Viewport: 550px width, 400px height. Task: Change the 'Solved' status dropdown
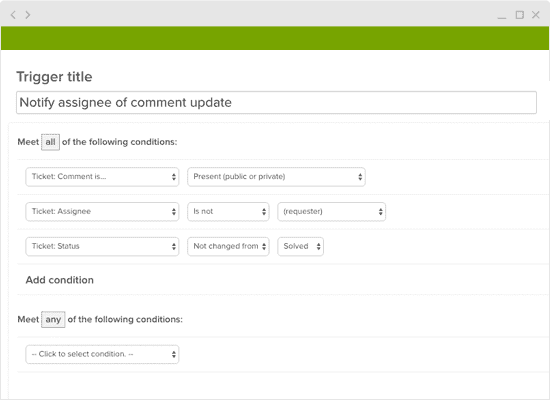coord(301,246)
